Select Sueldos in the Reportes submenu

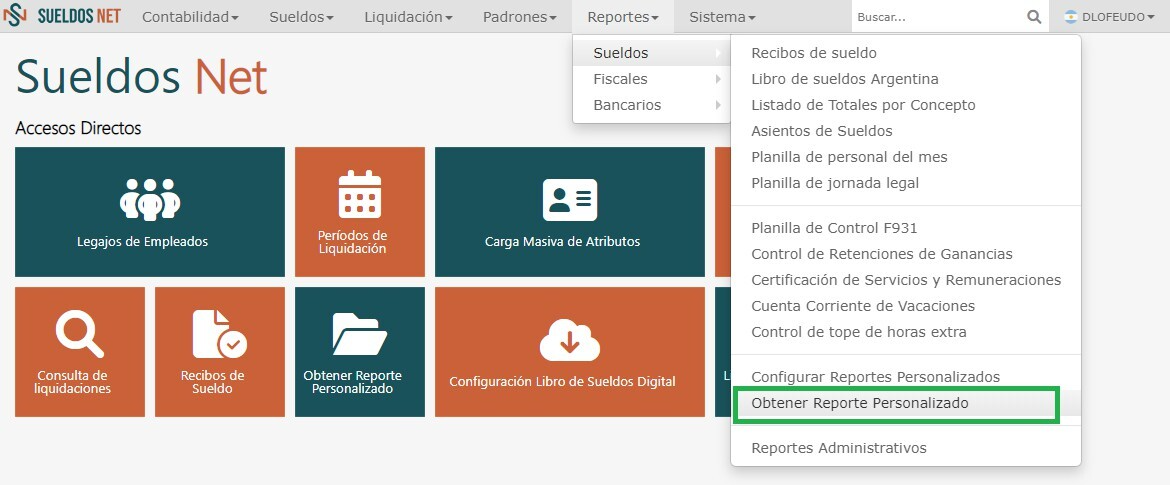(x=651, y=53)
